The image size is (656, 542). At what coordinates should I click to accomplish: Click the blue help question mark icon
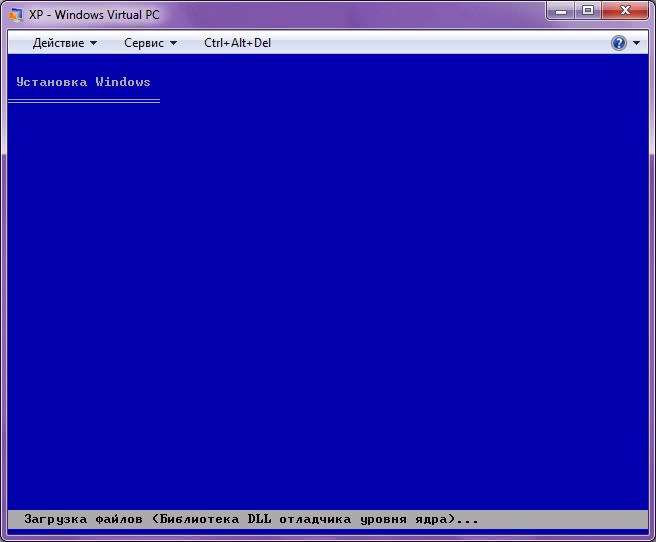pos(619,43)
